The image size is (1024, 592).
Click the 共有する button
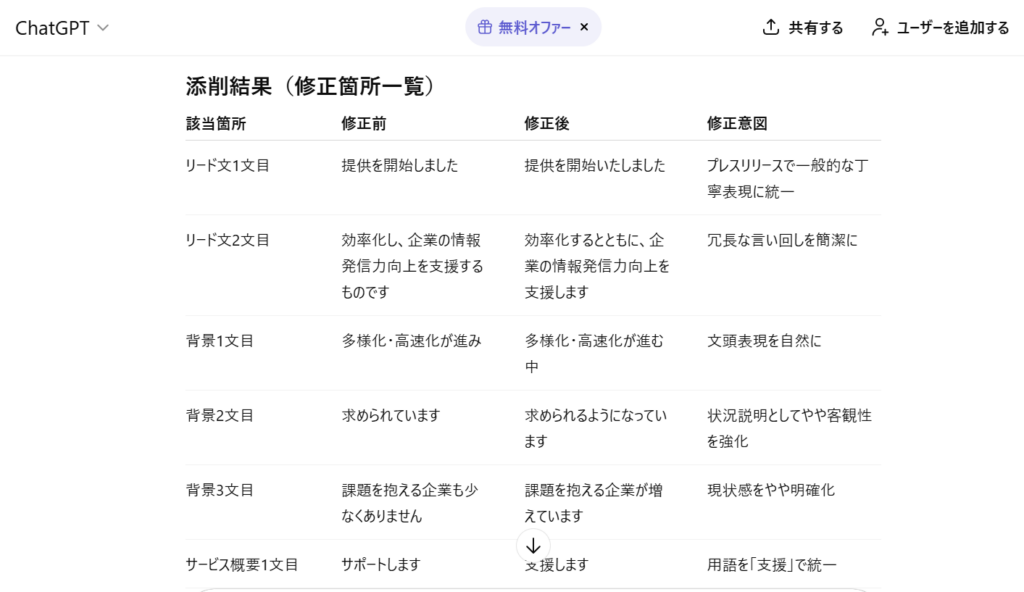pyautogui.click(x=801, y=27)
